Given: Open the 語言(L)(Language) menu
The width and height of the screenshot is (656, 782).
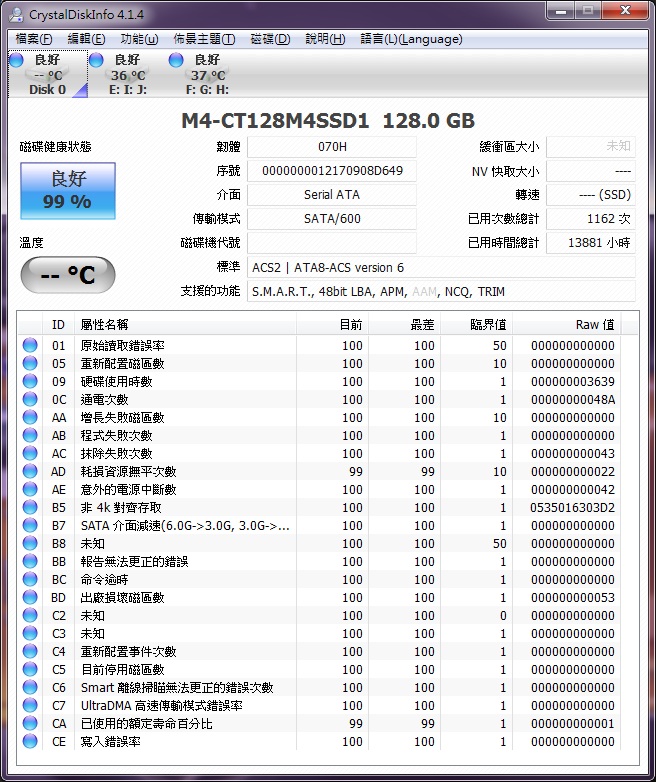Looking at the screenshot, I should [x=411, y=39].
